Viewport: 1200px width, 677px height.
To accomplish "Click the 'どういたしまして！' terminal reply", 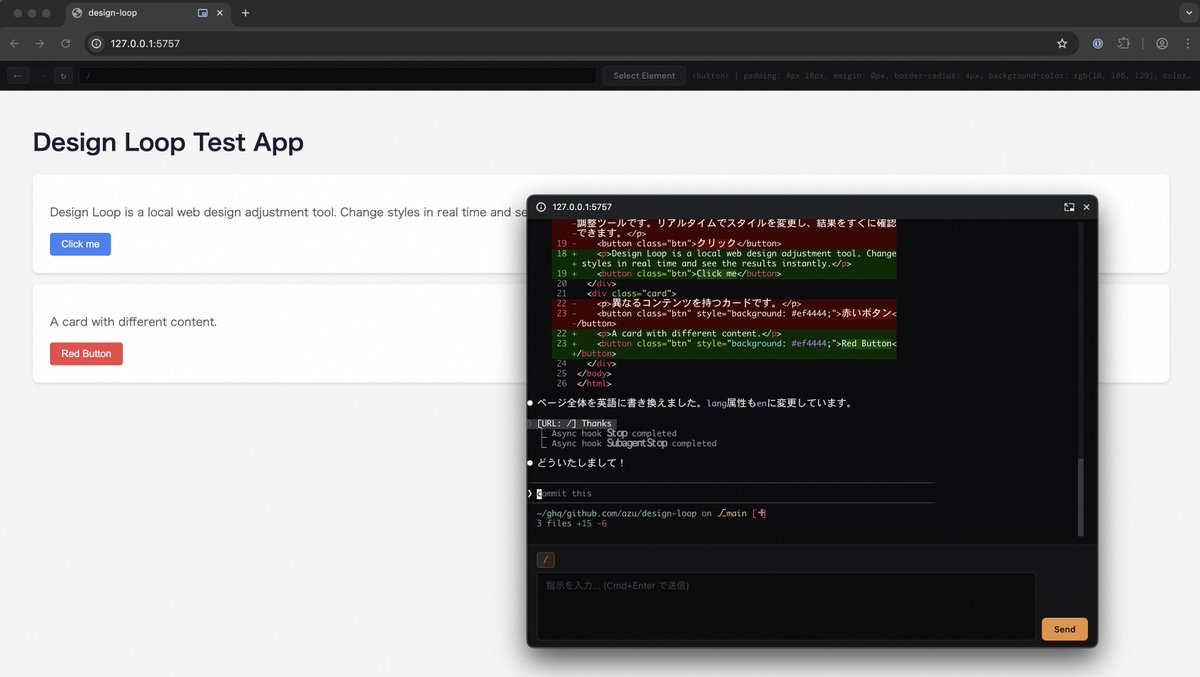I will pyautogui.click(x=581, y=463).
